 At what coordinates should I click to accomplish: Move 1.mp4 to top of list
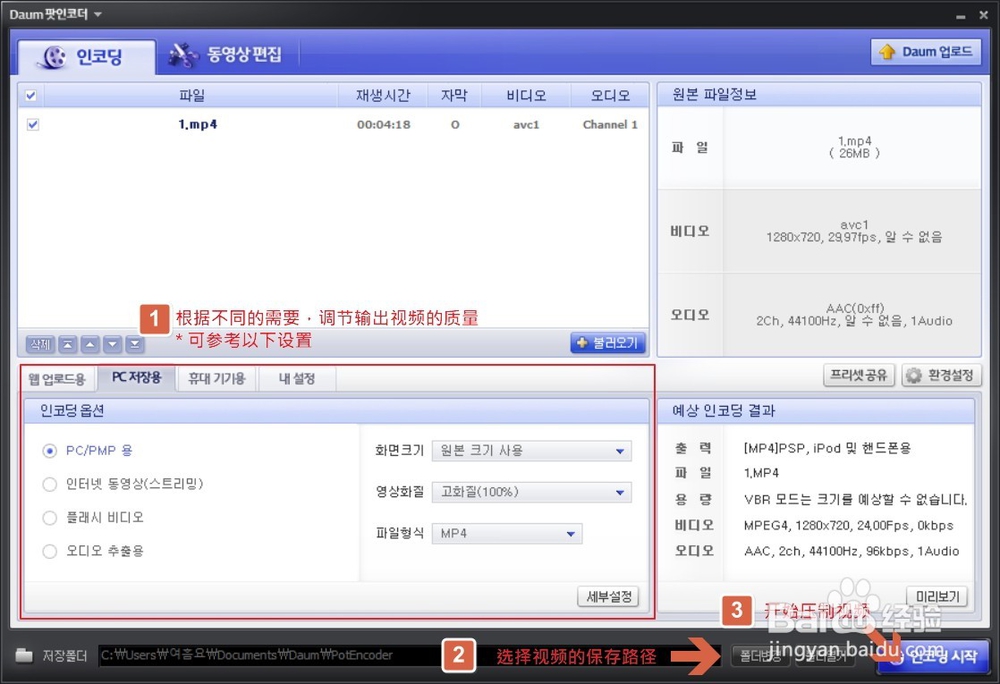coord(67,343)
